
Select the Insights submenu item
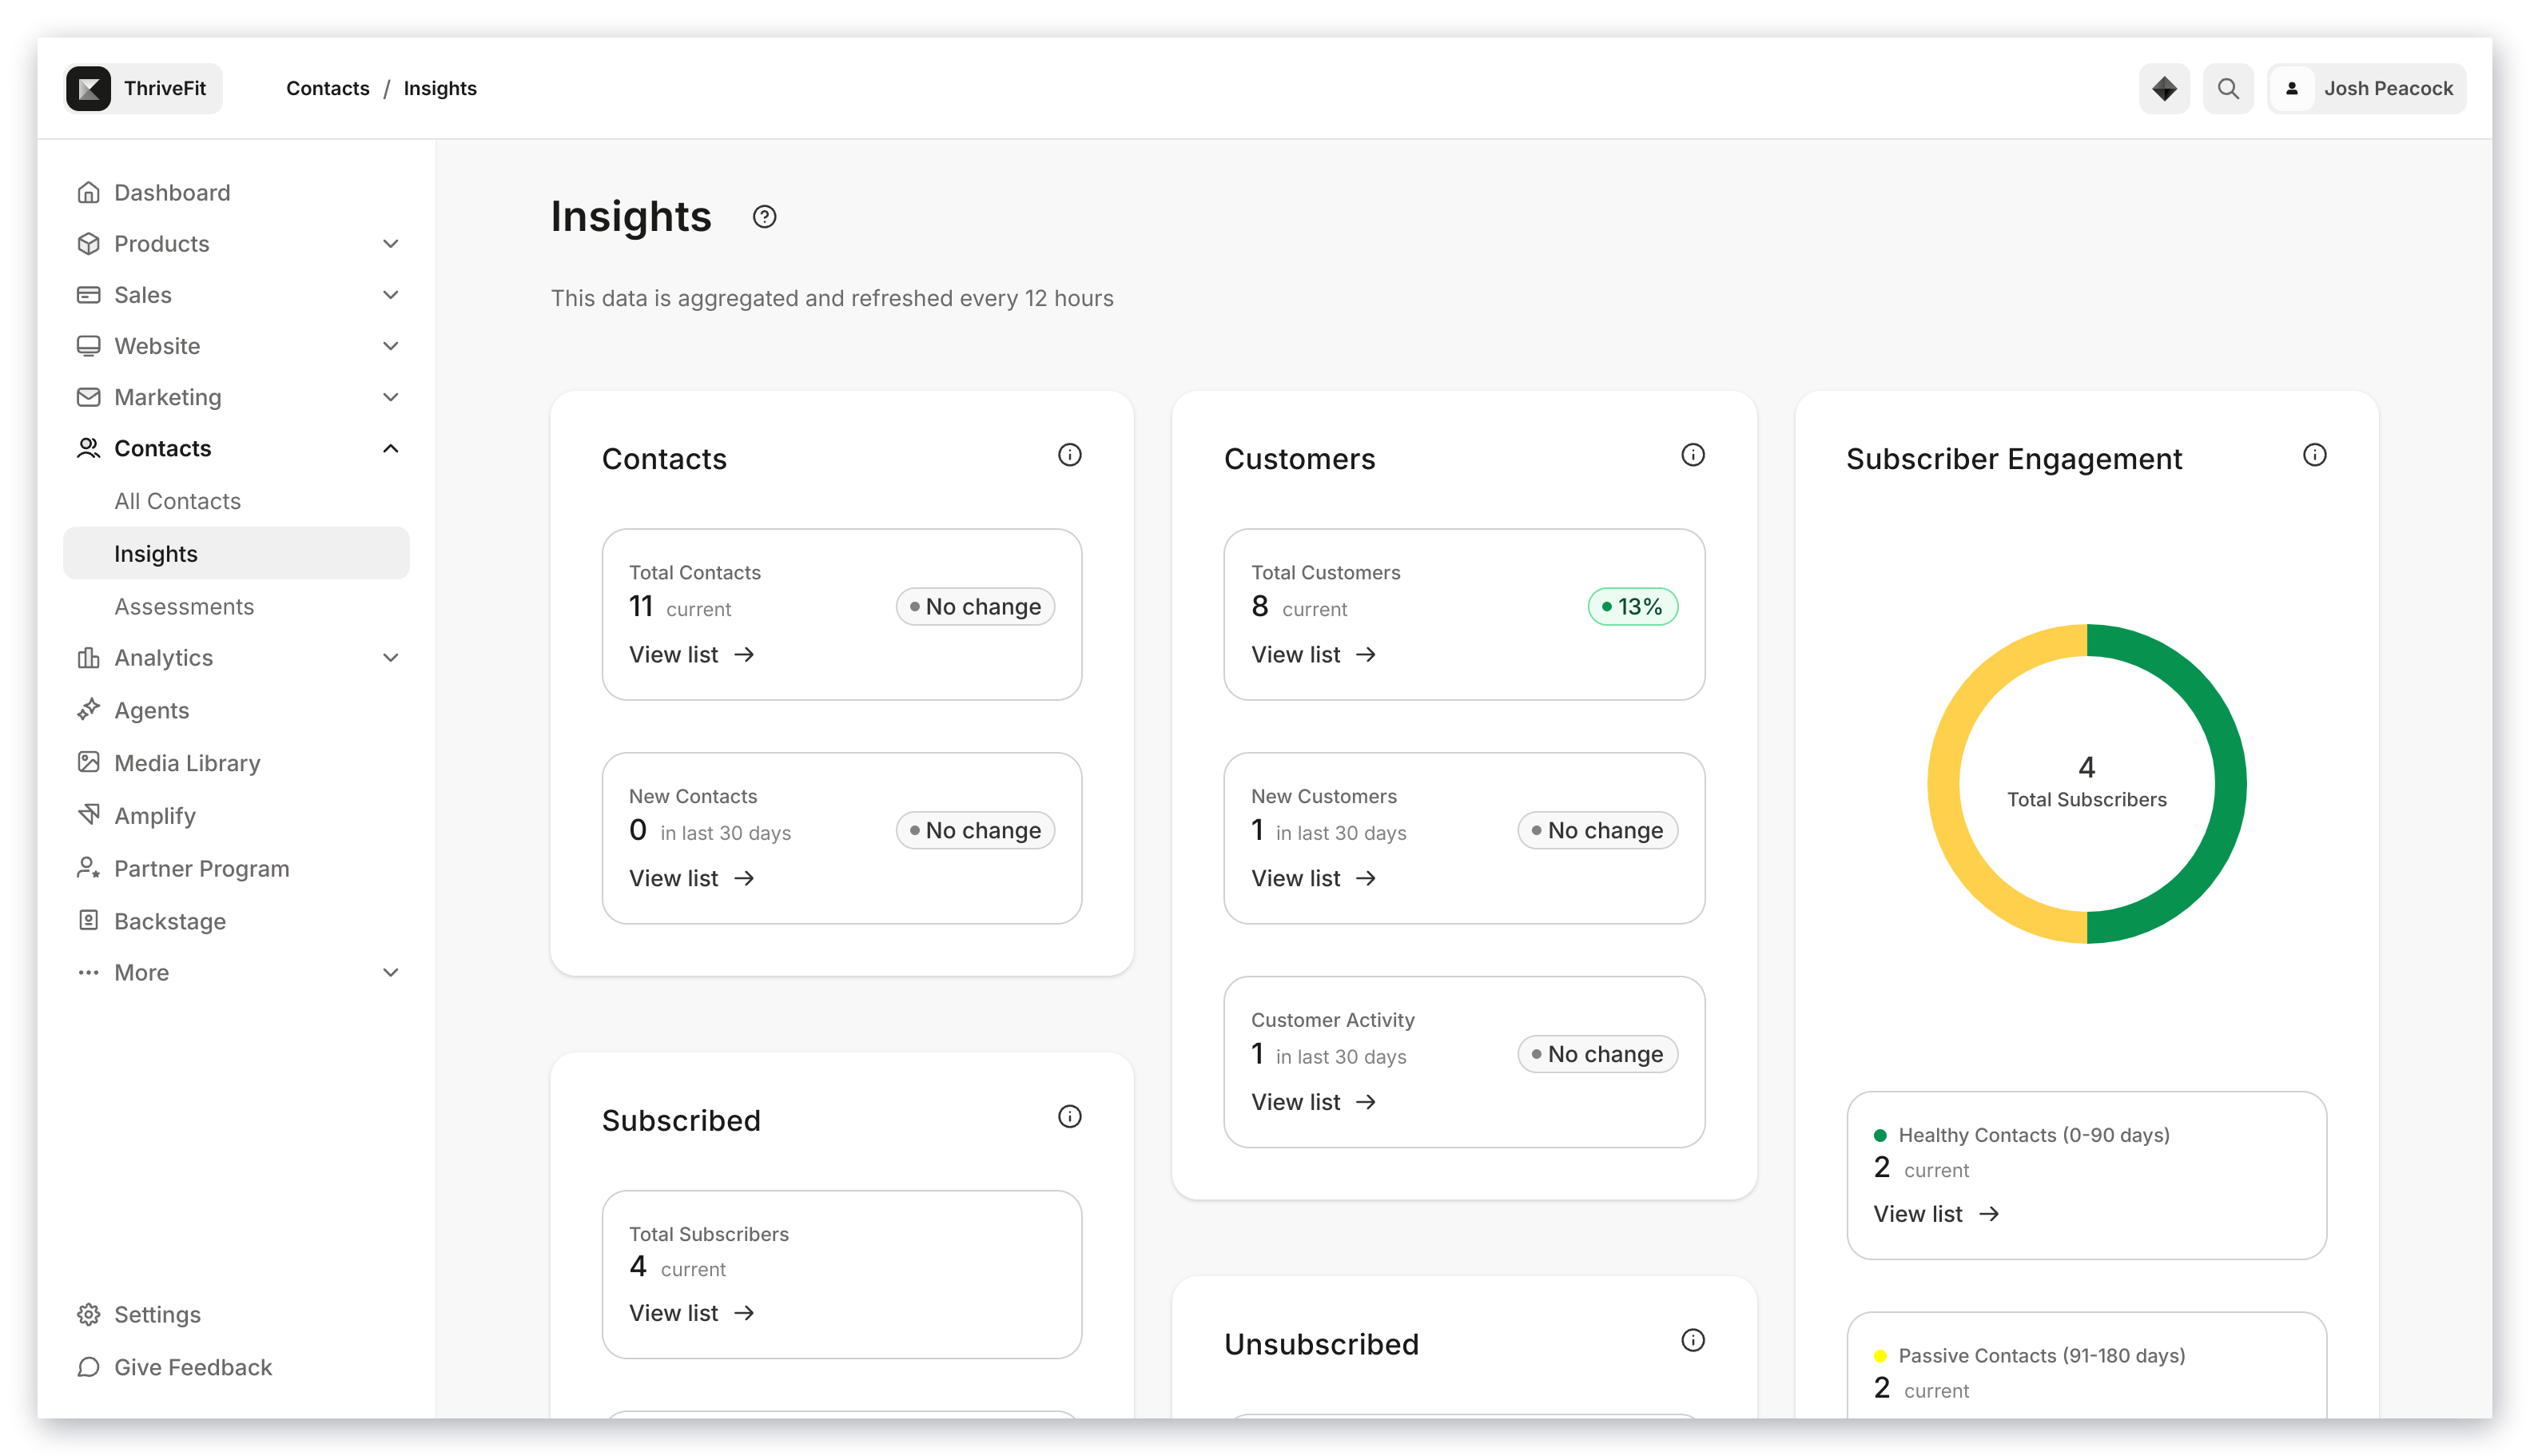pos(236,553)
